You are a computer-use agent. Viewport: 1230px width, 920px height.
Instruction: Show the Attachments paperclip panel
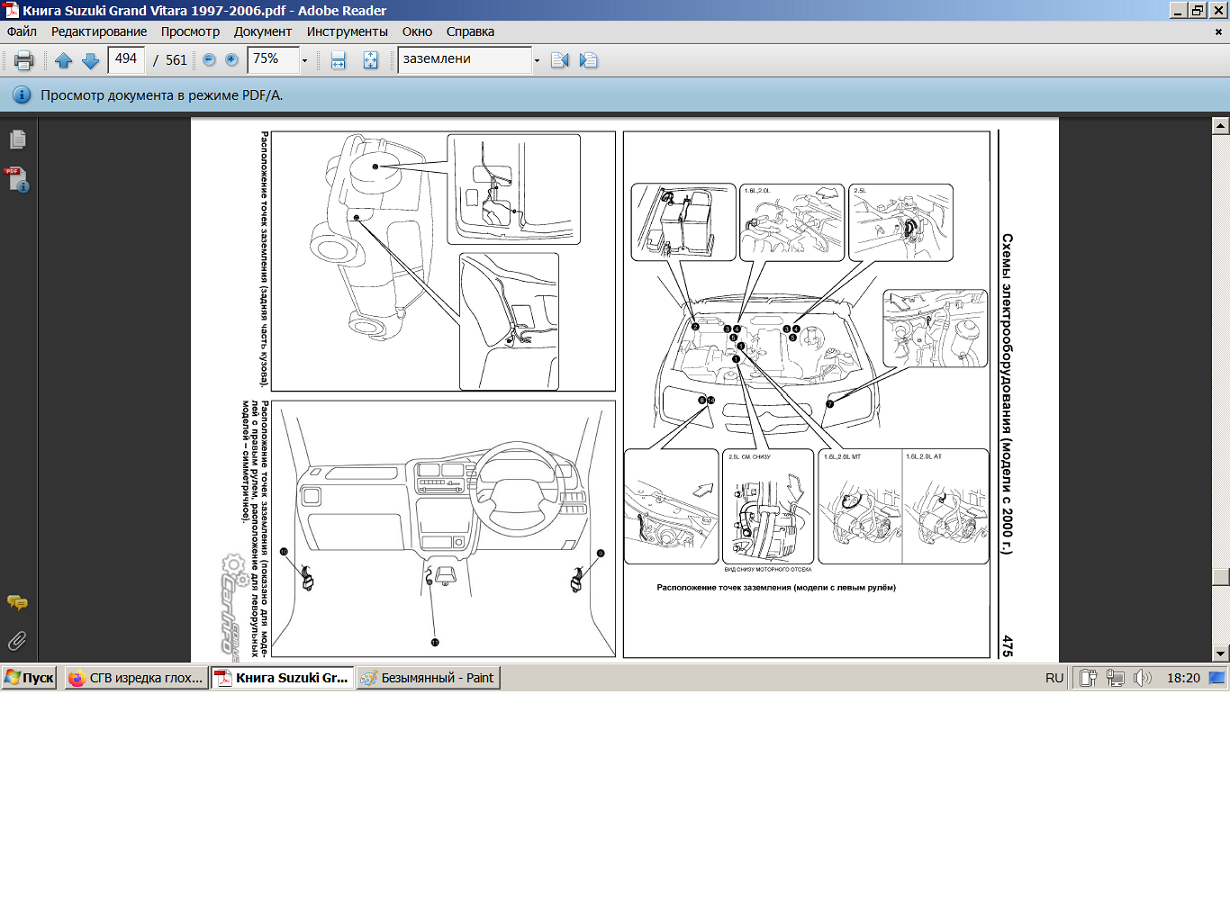pos(17,641)
